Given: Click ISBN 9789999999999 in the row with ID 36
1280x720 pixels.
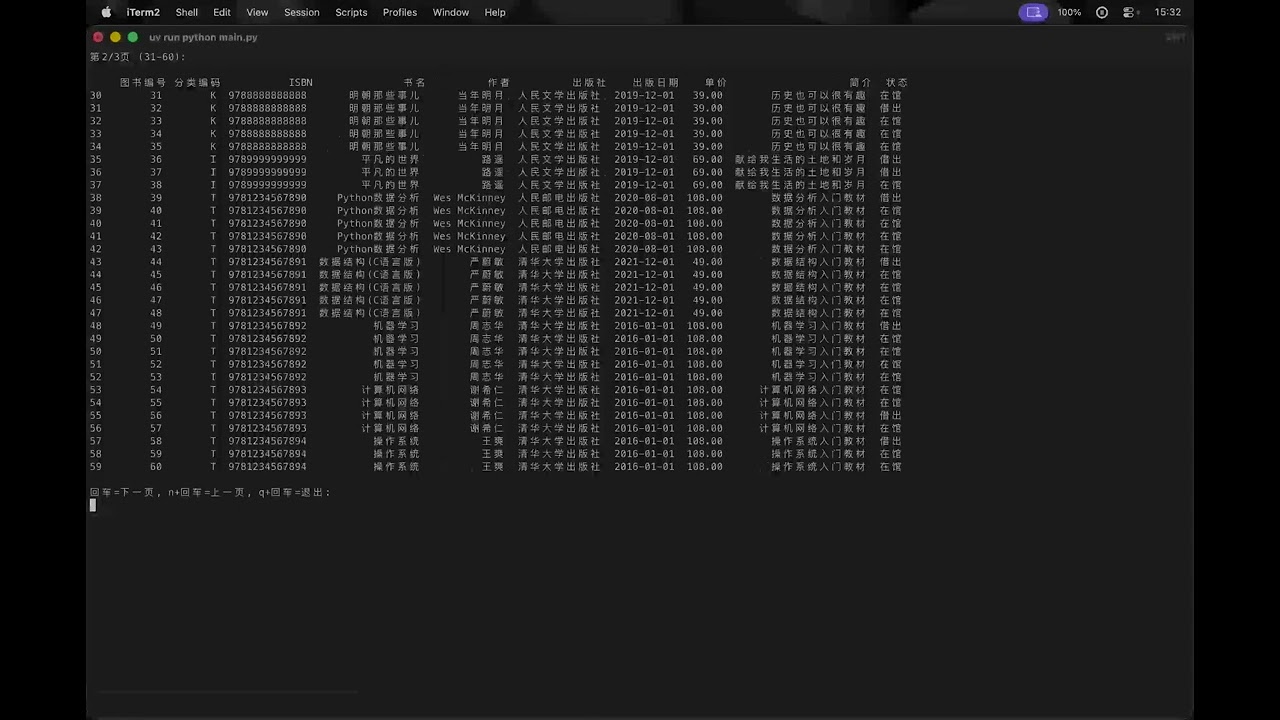Looking at the screenshot, I should (x=267, y=159).
